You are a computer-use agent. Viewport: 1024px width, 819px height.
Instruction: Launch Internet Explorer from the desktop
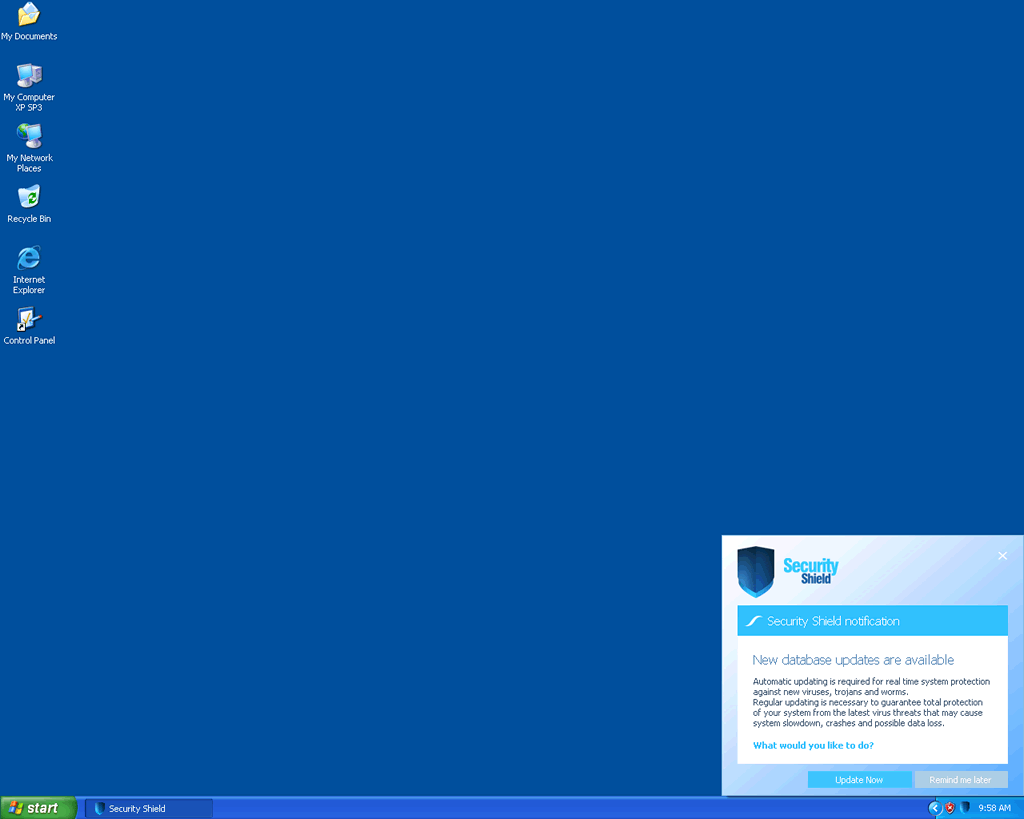[x=29, y=258]
